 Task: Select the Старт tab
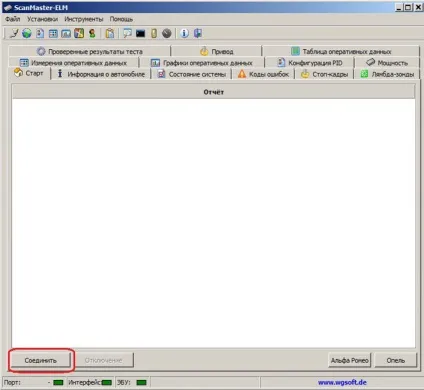[29, 73]
